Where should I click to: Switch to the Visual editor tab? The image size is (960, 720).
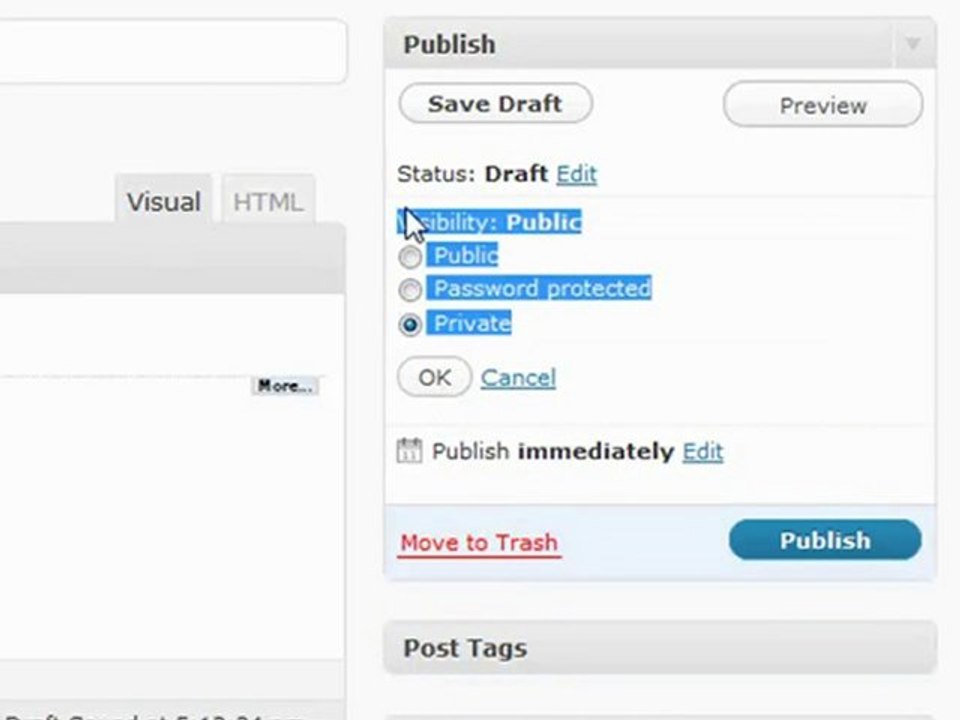[x=163, y=200]
